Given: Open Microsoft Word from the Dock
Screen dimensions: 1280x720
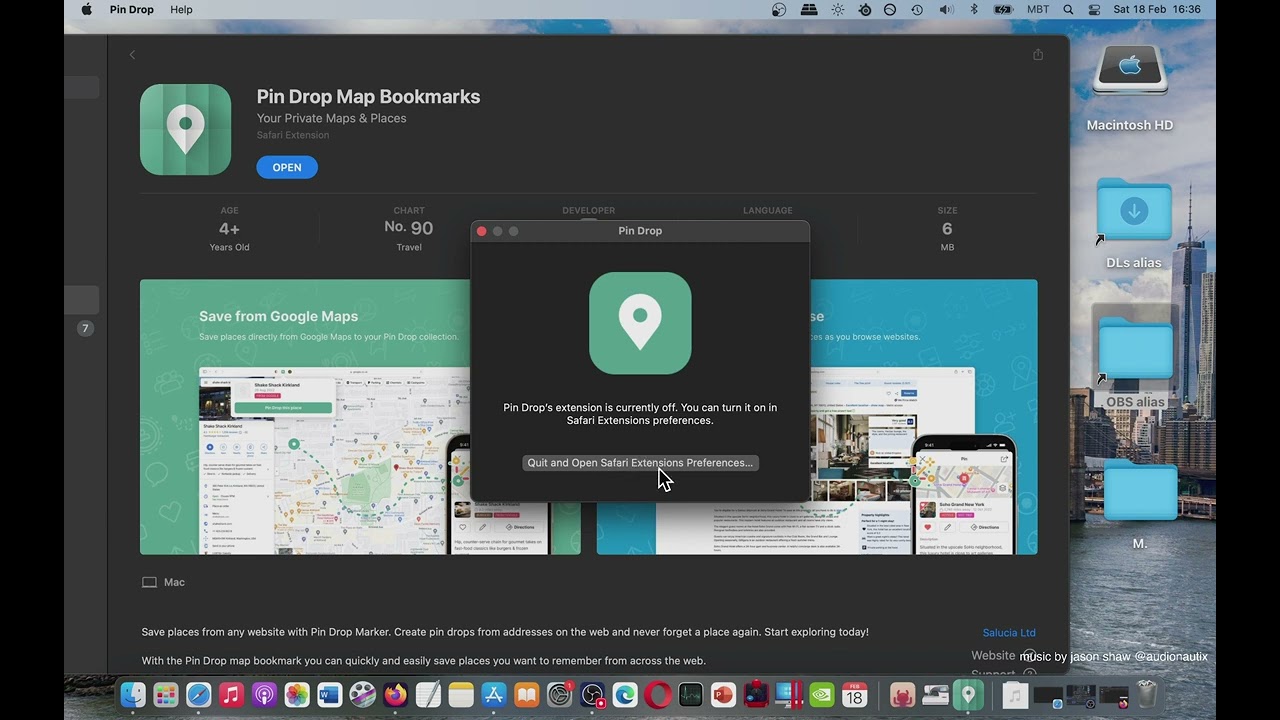Looking at the screenshot, I should coord(329,695).
